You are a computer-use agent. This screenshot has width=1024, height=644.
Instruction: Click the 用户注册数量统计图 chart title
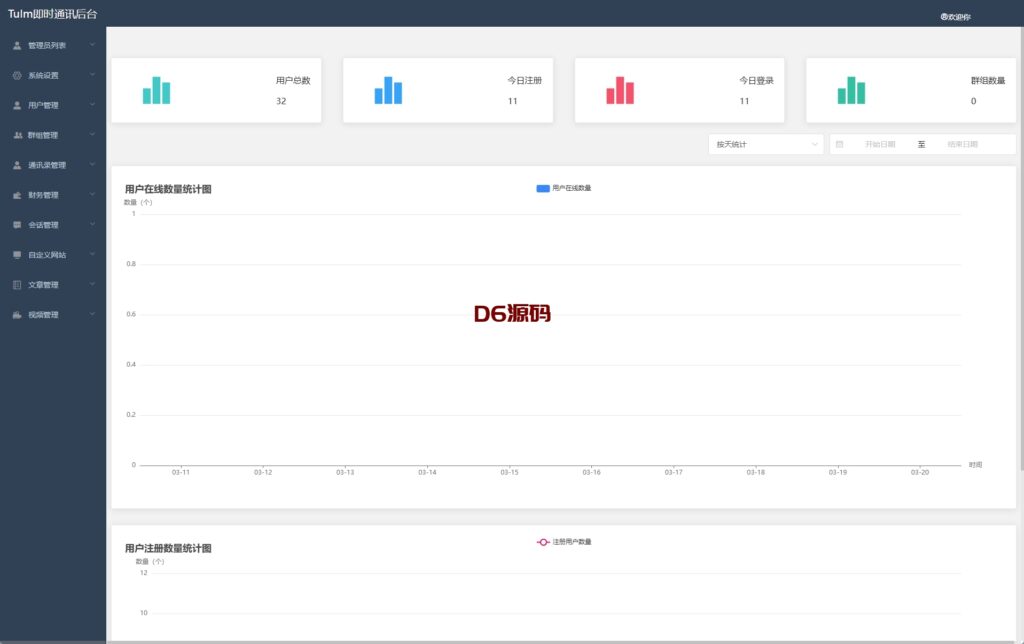click(x=168, y=549)
